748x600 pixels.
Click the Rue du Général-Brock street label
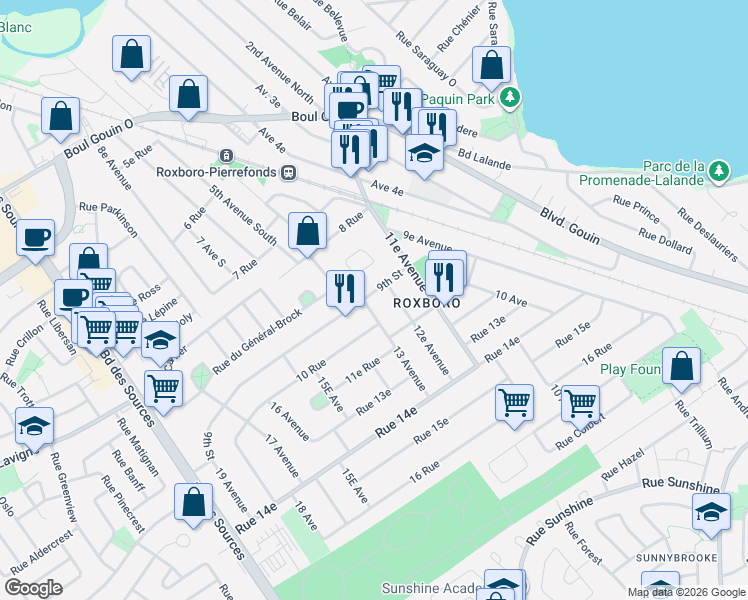click(x=257, y=341)
